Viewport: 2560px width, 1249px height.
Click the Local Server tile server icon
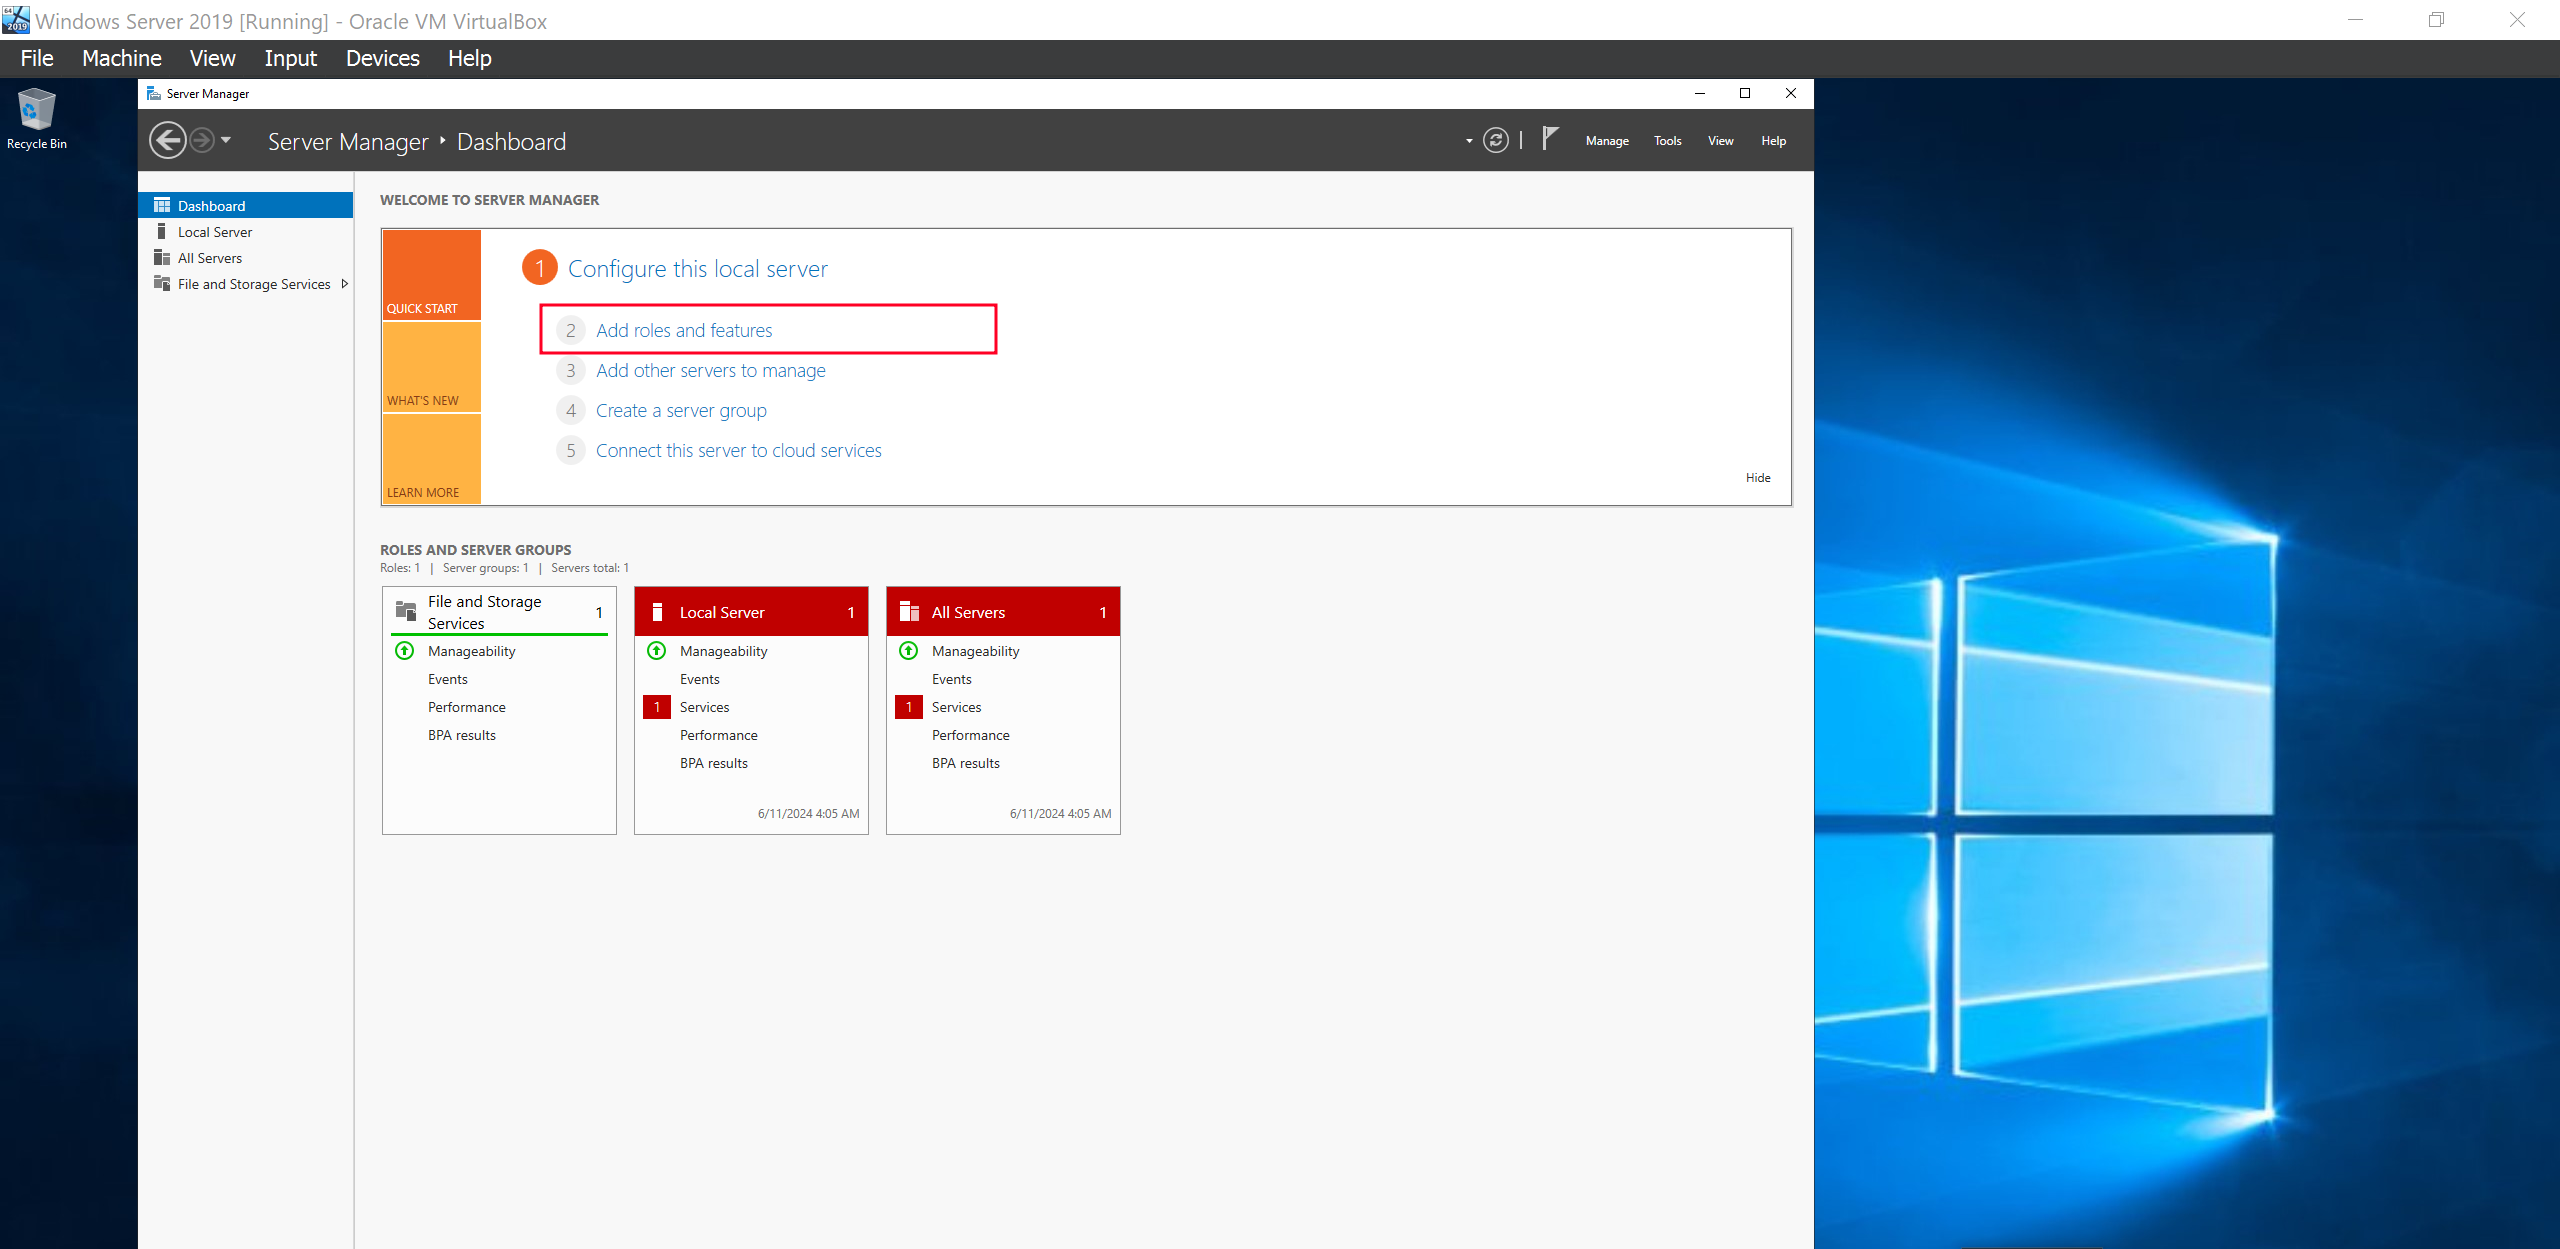click(657, 612)
